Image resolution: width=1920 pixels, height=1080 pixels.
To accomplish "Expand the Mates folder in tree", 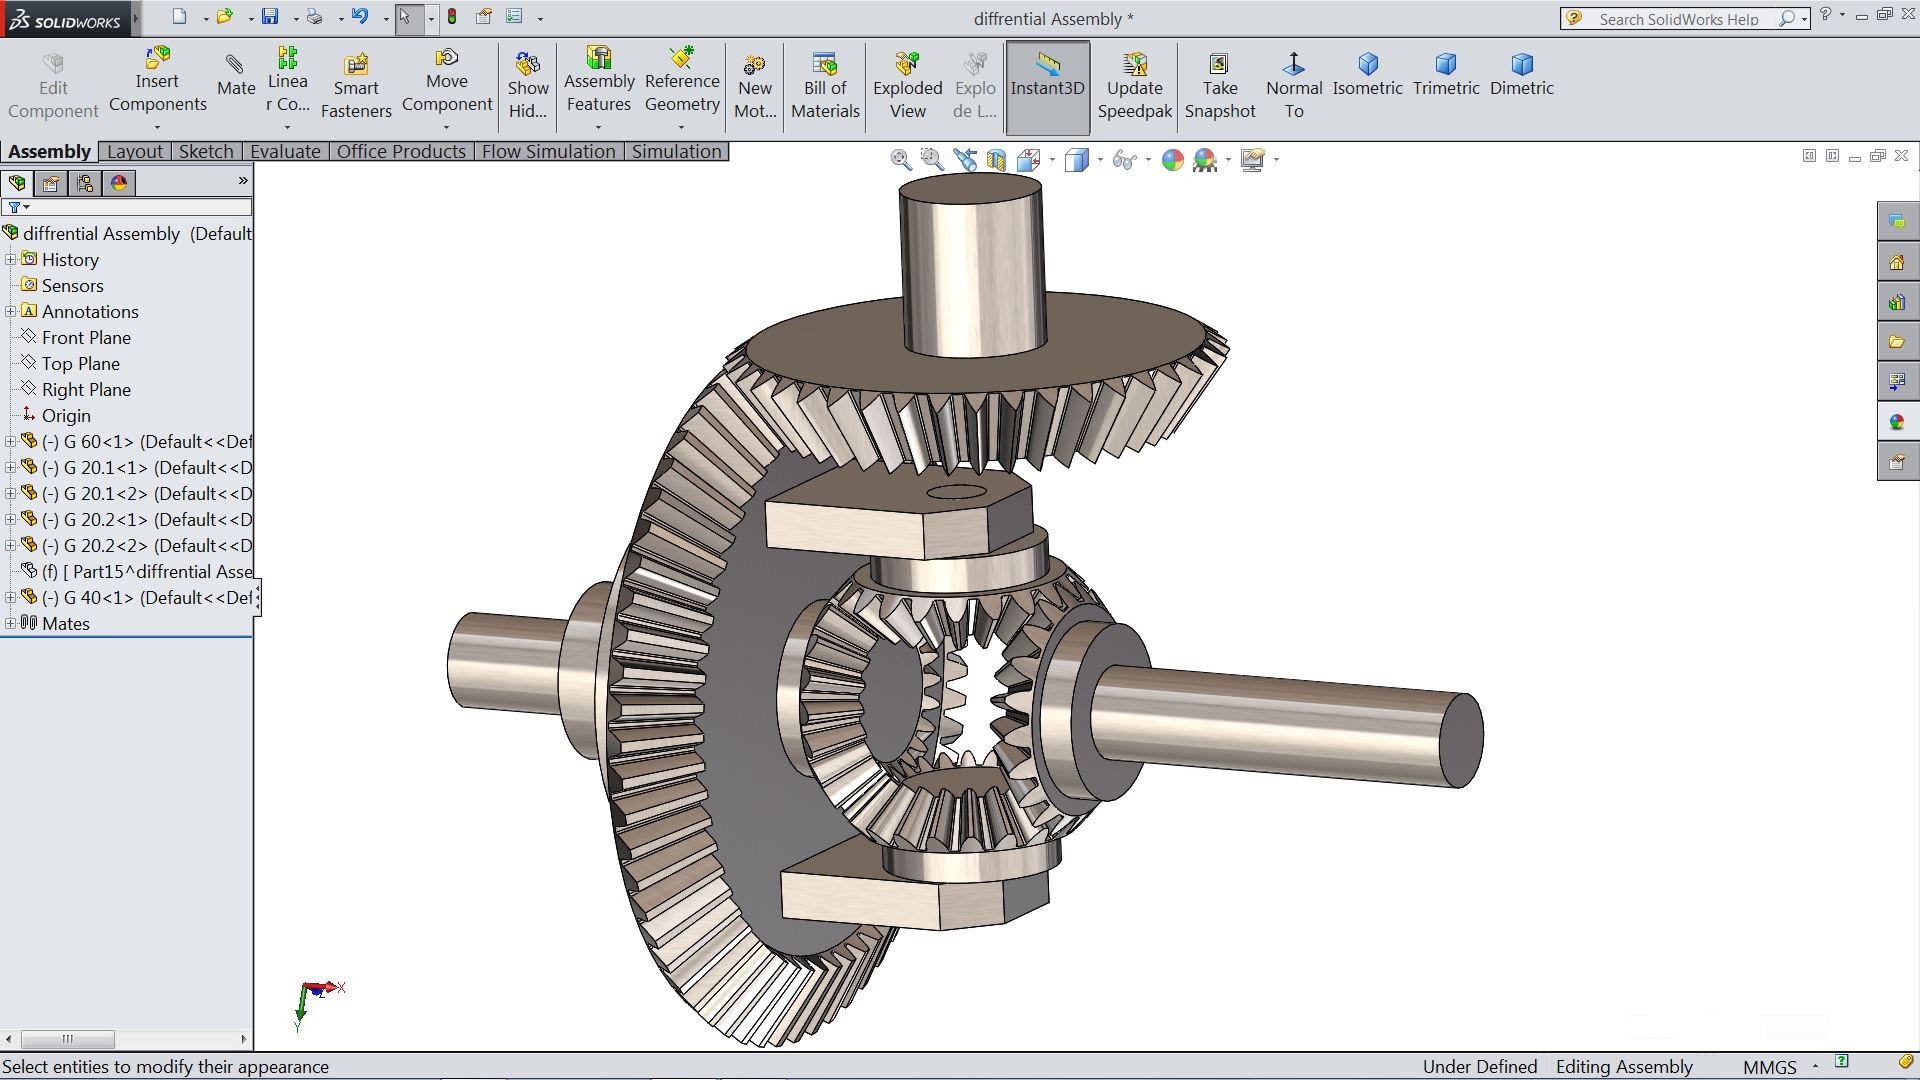I will 11,623.
